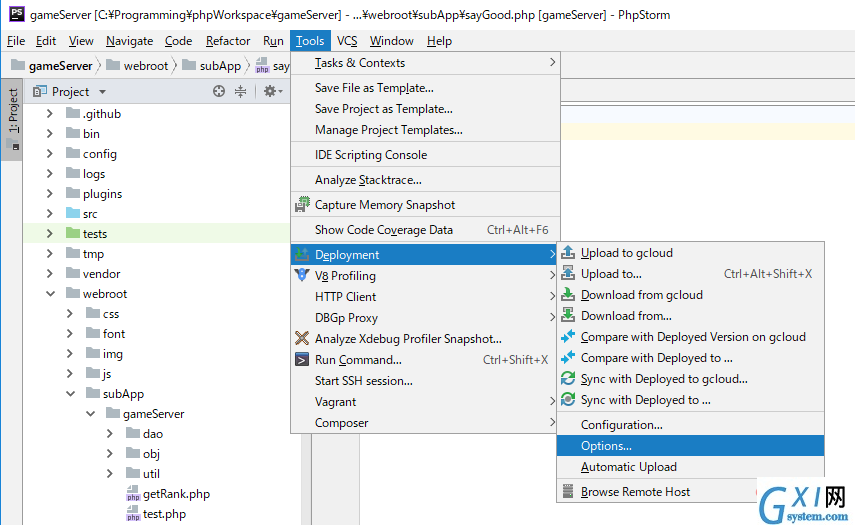This screenshot has width=855, height=525.
Task: Click the tests folder icon
Action: [73, 233]
